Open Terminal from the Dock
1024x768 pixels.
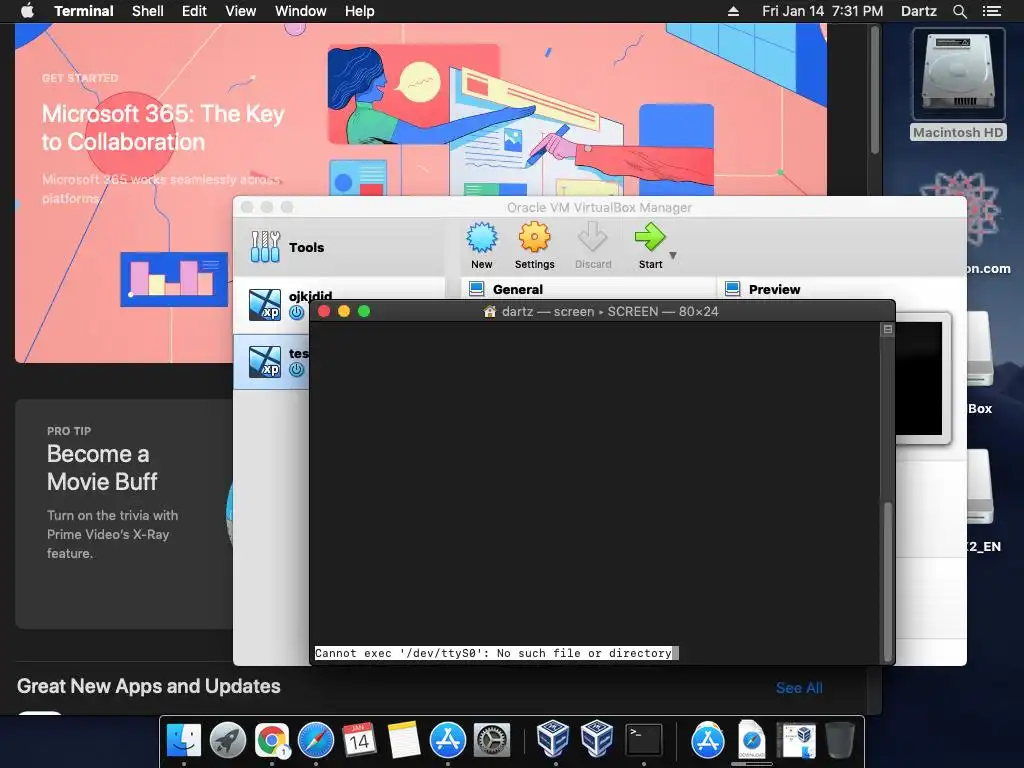(x=644, y=741)
